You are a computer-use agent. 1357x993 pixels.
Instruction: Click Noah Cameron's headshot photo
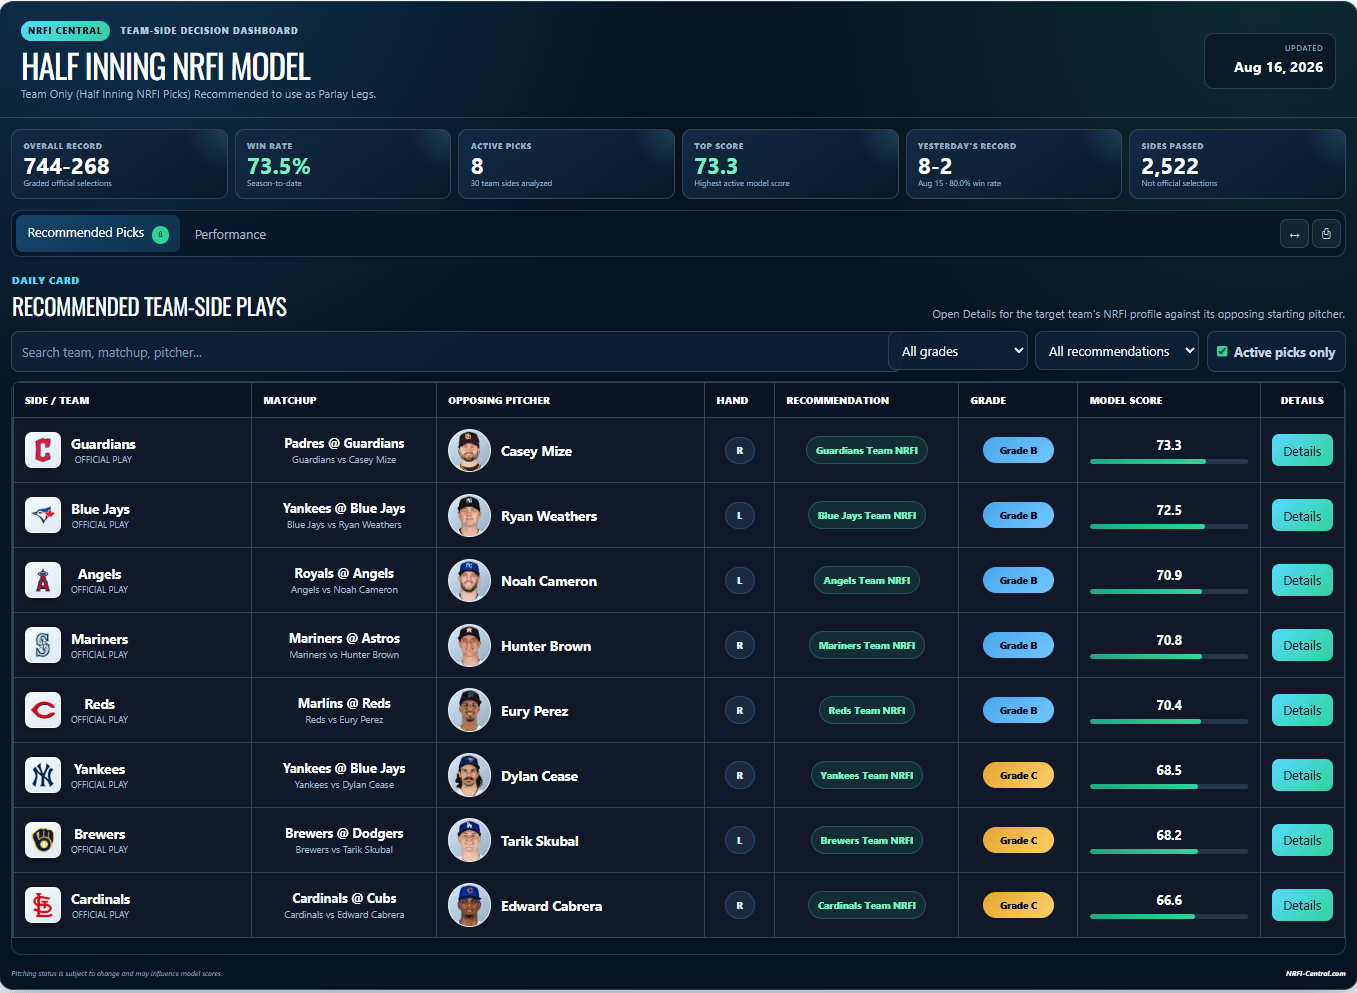469,580
